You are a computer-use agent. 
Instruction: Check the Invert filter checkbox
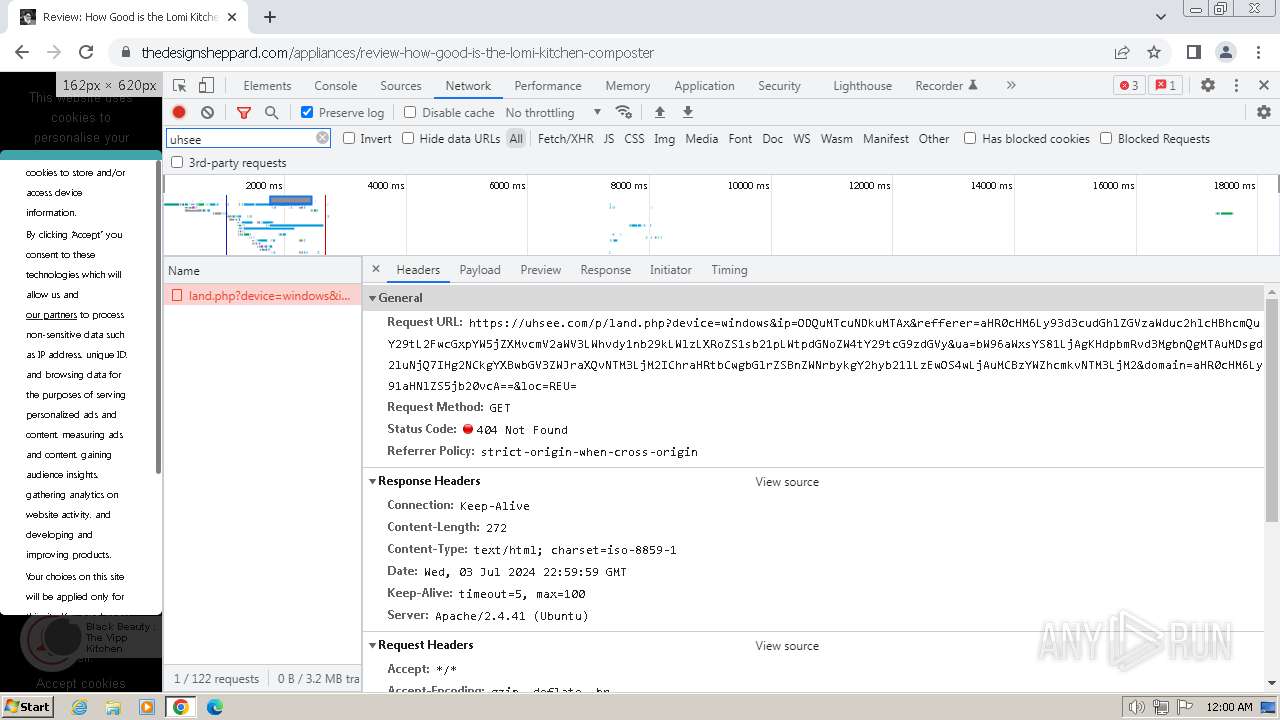(349, 139)
